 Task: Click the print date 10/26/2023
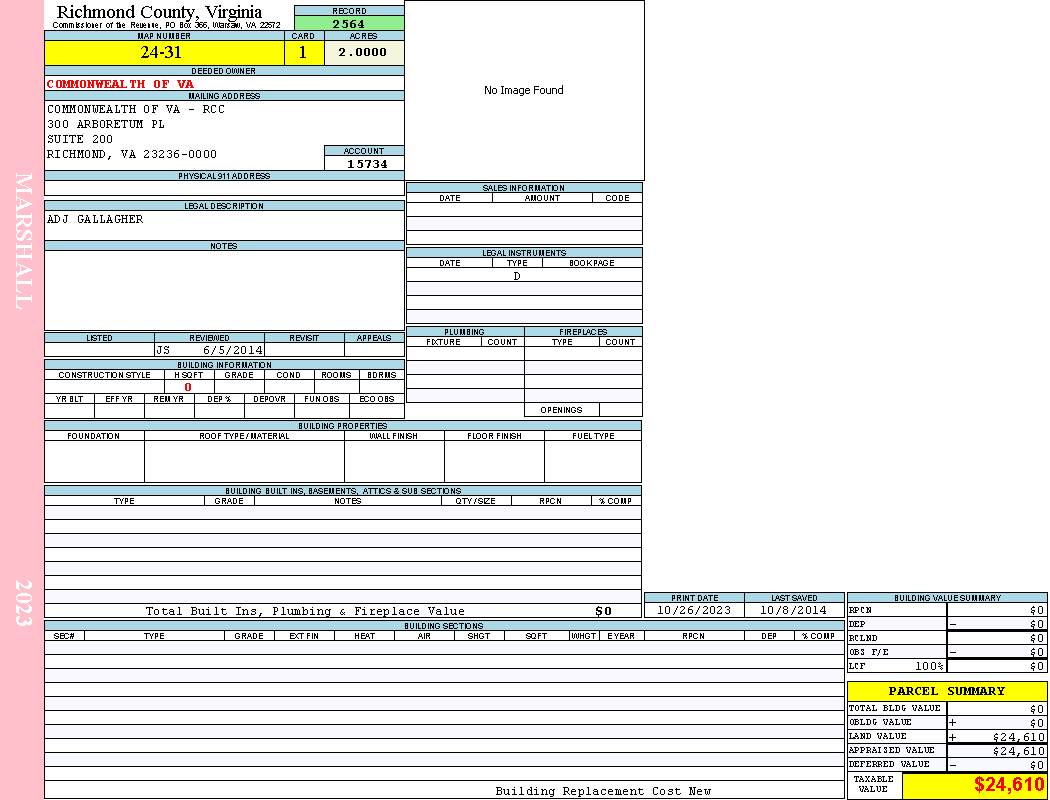(694, 610)
